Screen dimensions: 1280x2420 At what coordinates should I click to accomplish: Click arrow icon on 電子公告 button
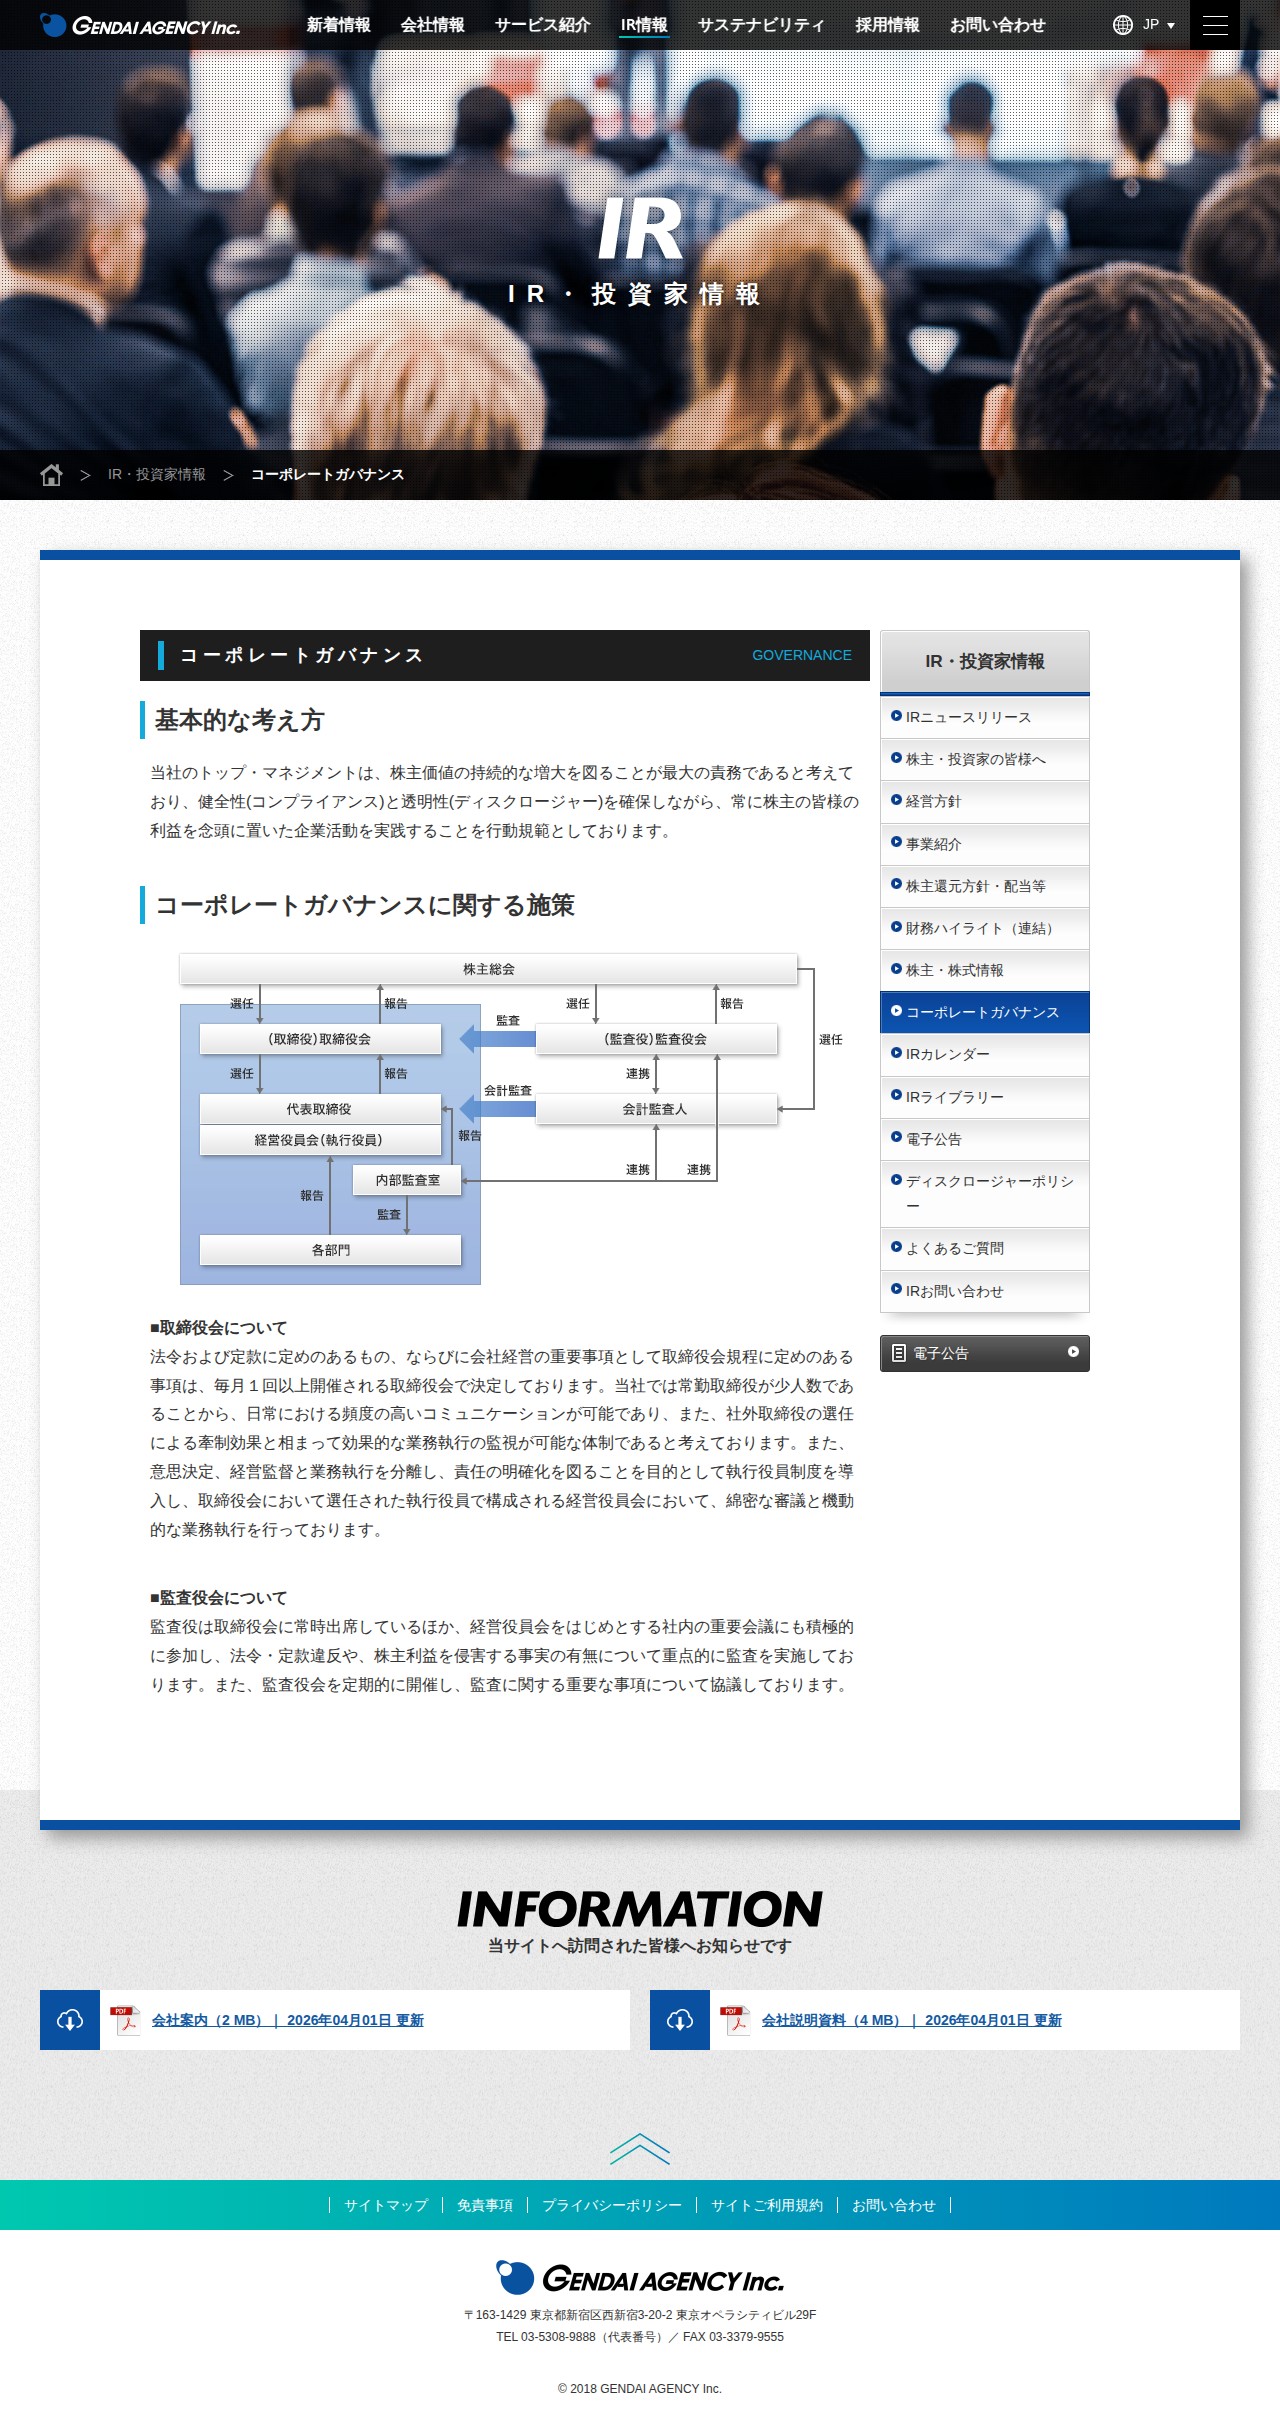[1073, 1352]
